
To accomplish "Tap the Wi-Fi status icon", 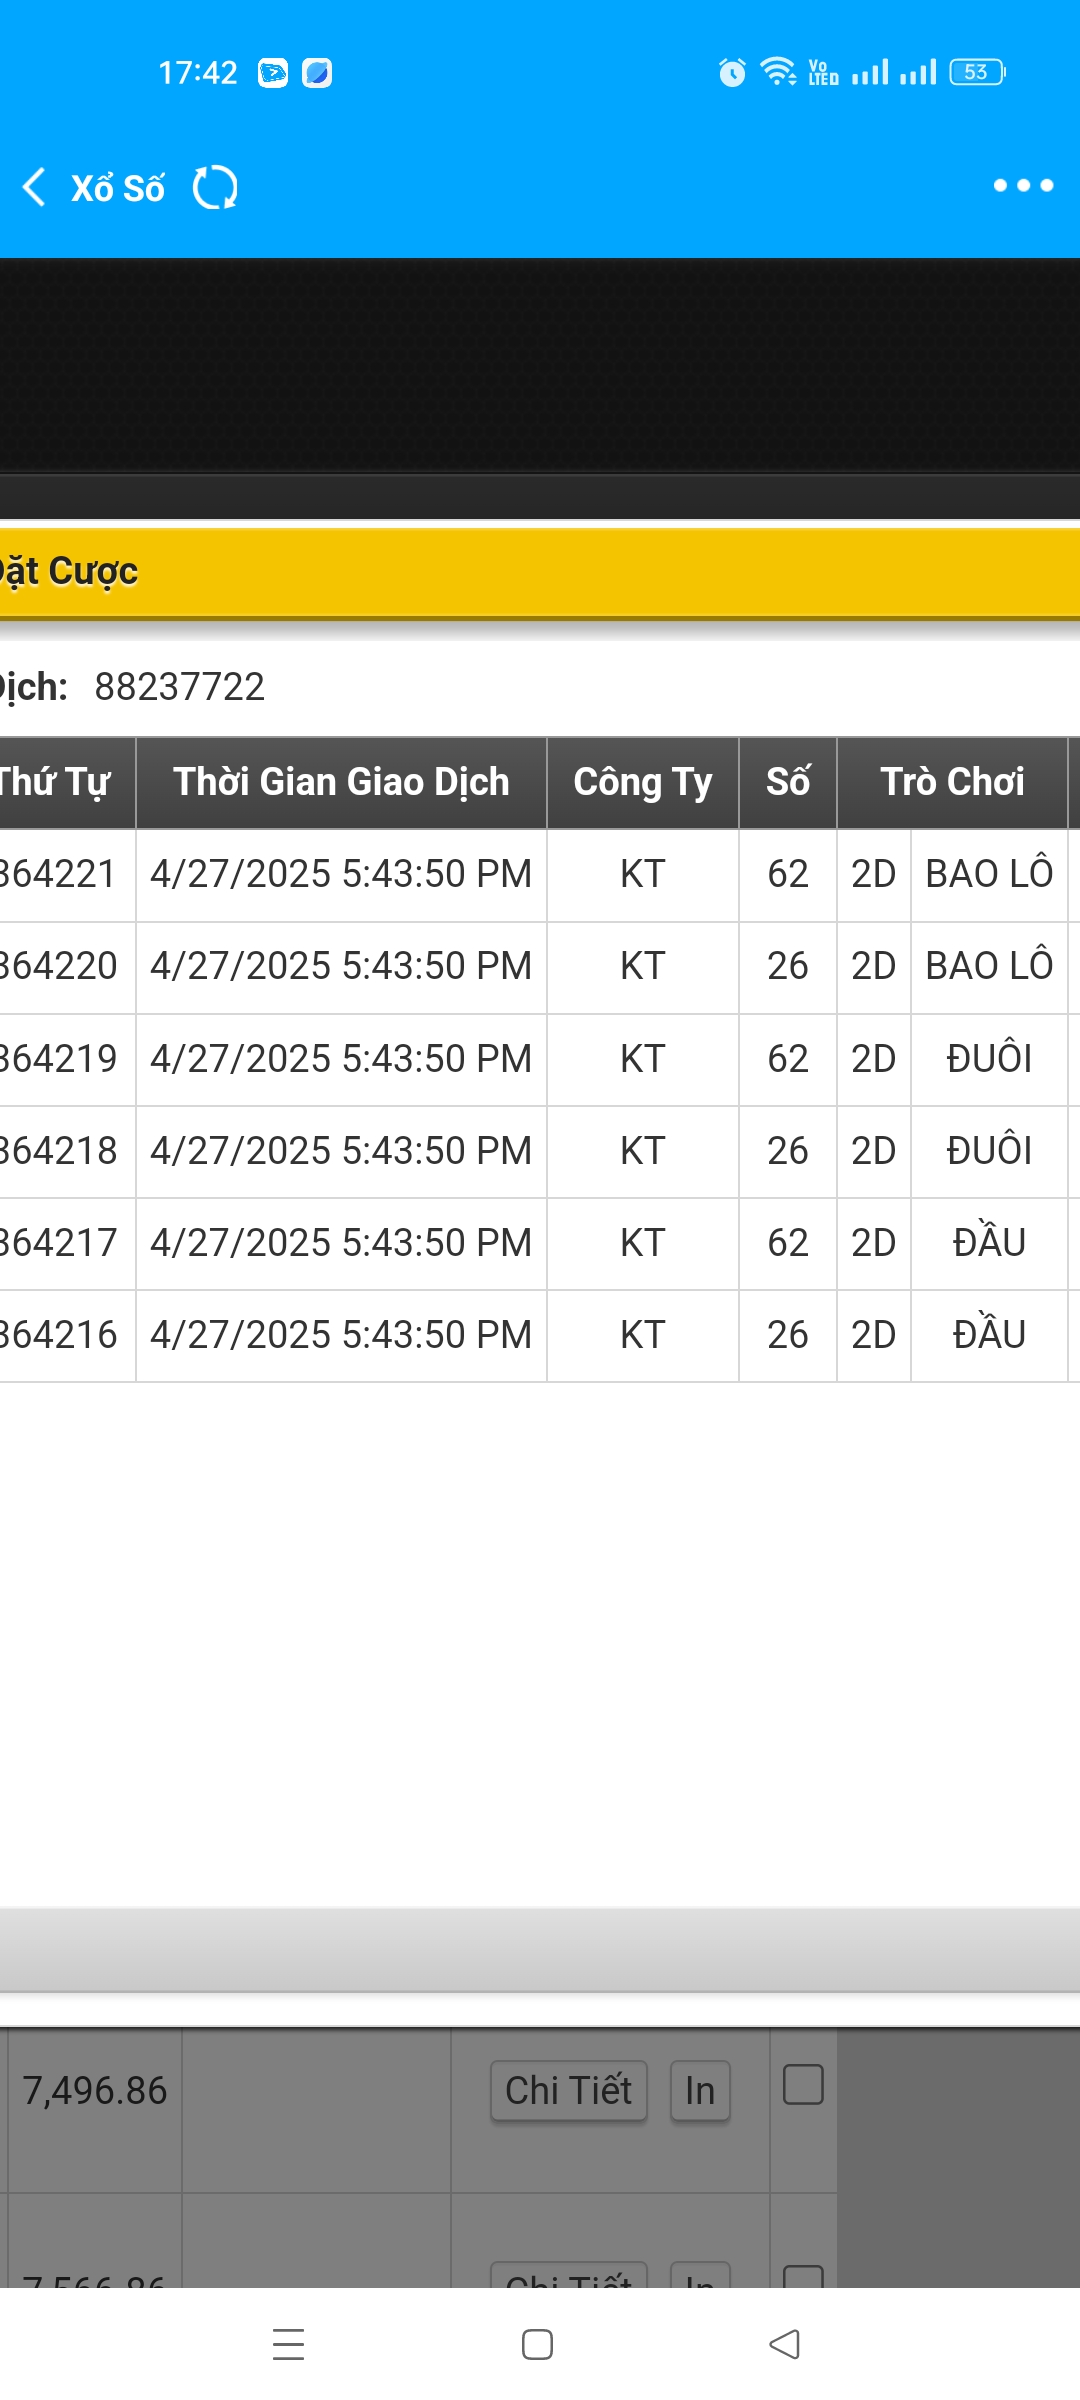I will pos(777,72).
